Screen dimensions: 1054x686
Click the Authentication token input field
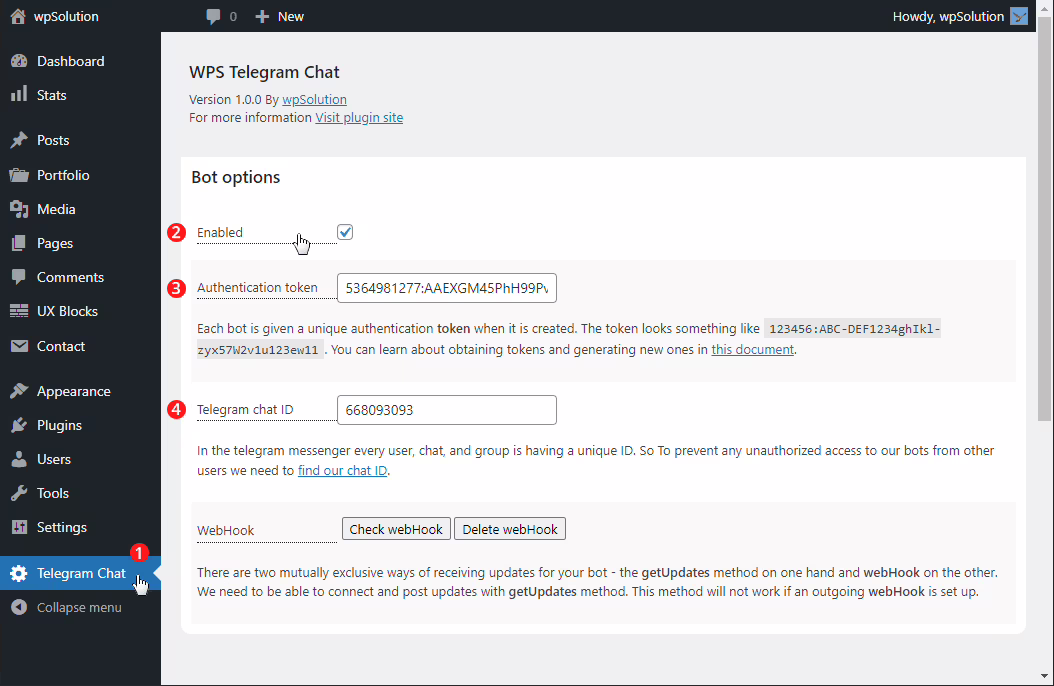coord(446,288)
